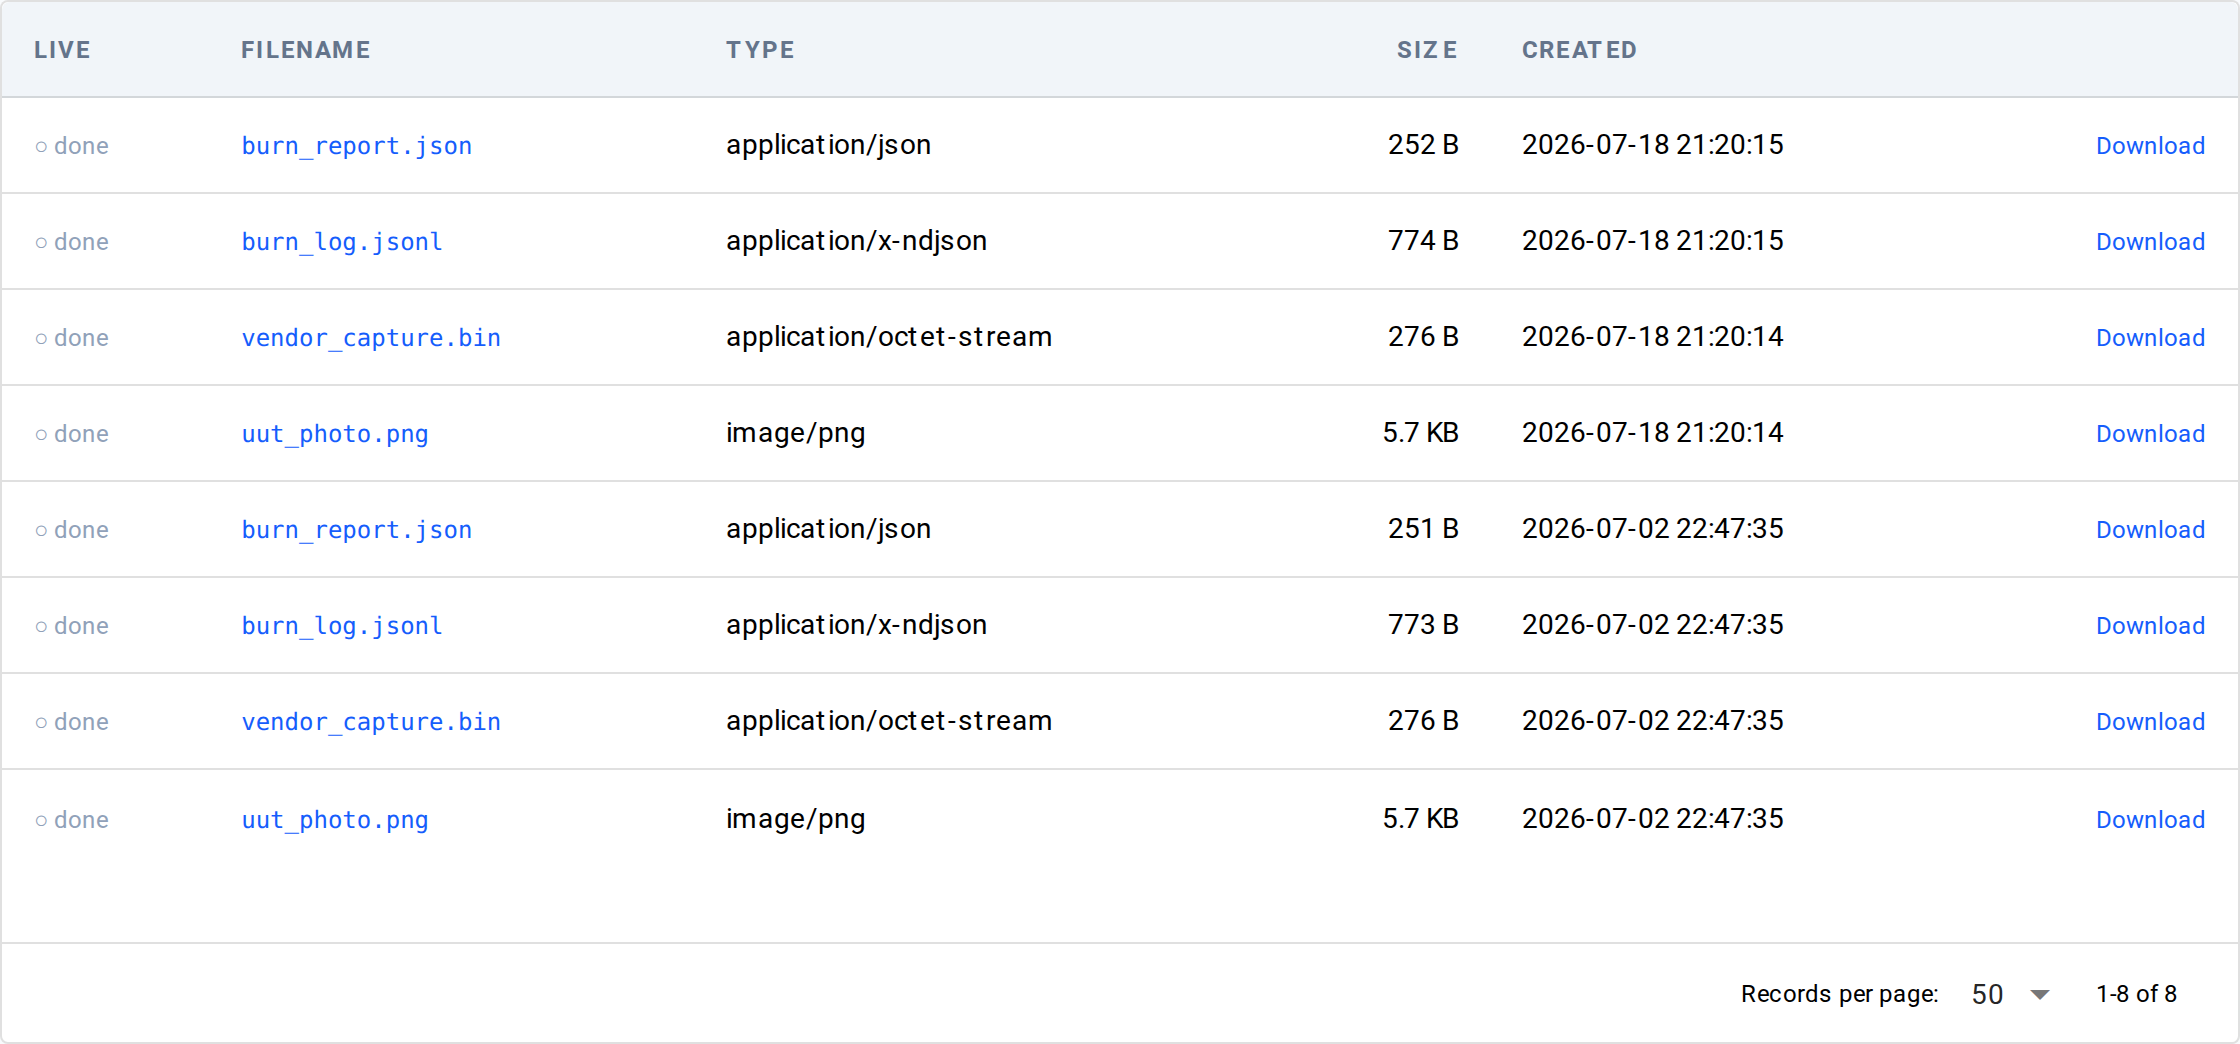
Task: Sort by the SIZE column header
Action: tap(1427, 50)
